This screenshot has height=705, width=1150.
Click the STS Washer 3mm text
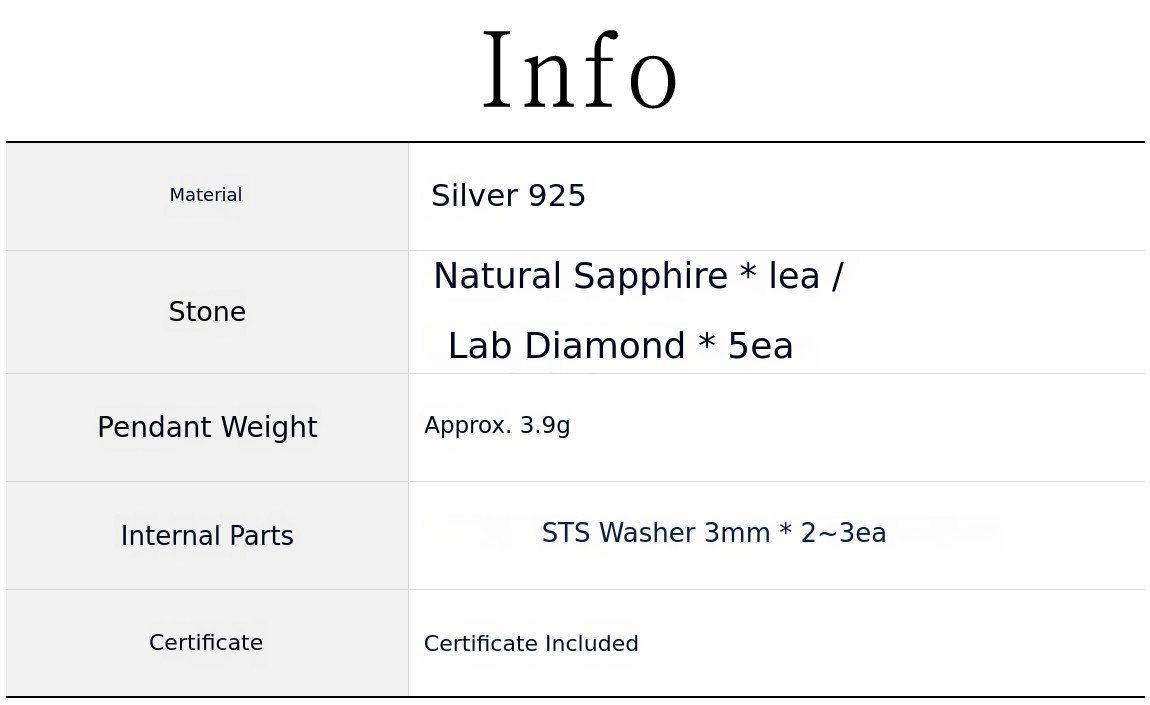713,534
